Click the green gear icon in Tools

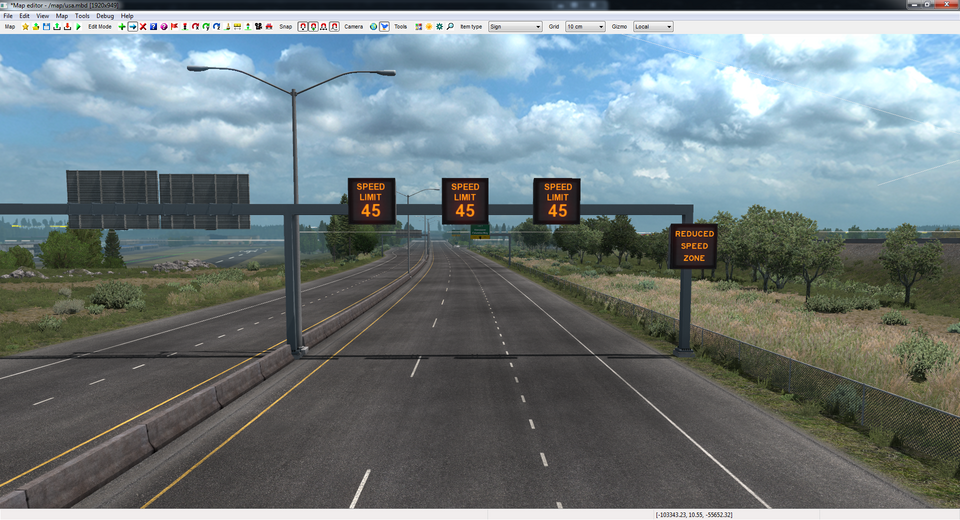[439, 27]
